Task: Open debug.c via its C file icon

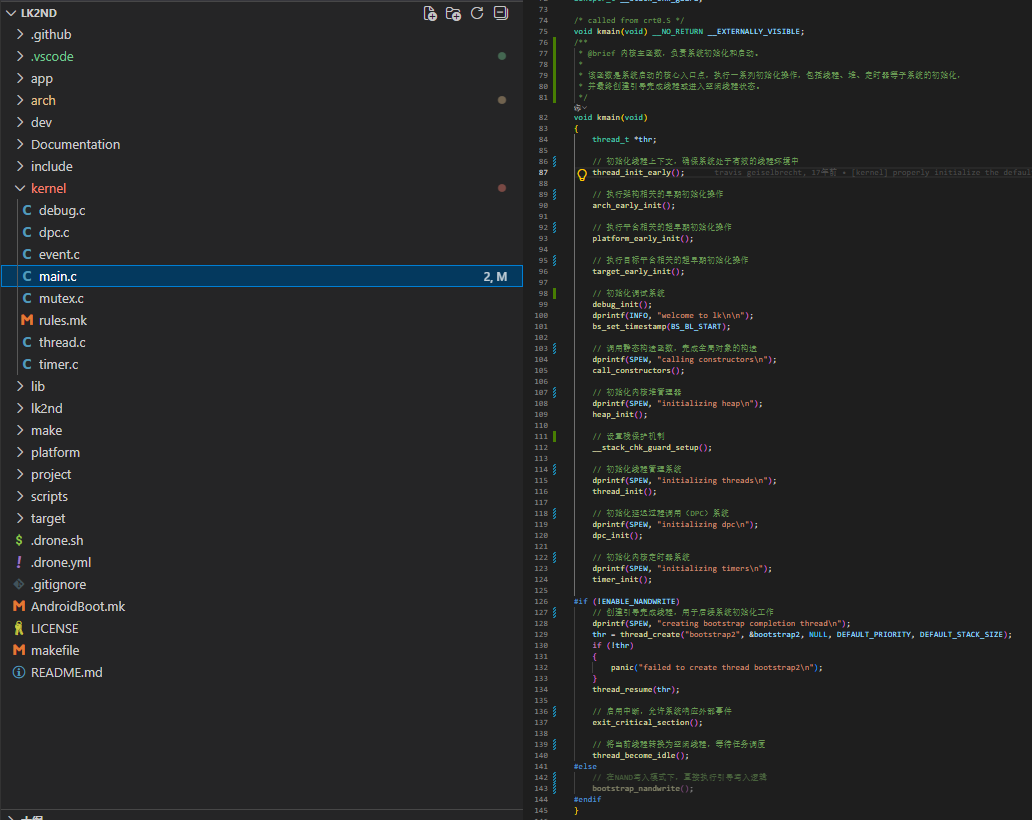Action: click(27, 211)
